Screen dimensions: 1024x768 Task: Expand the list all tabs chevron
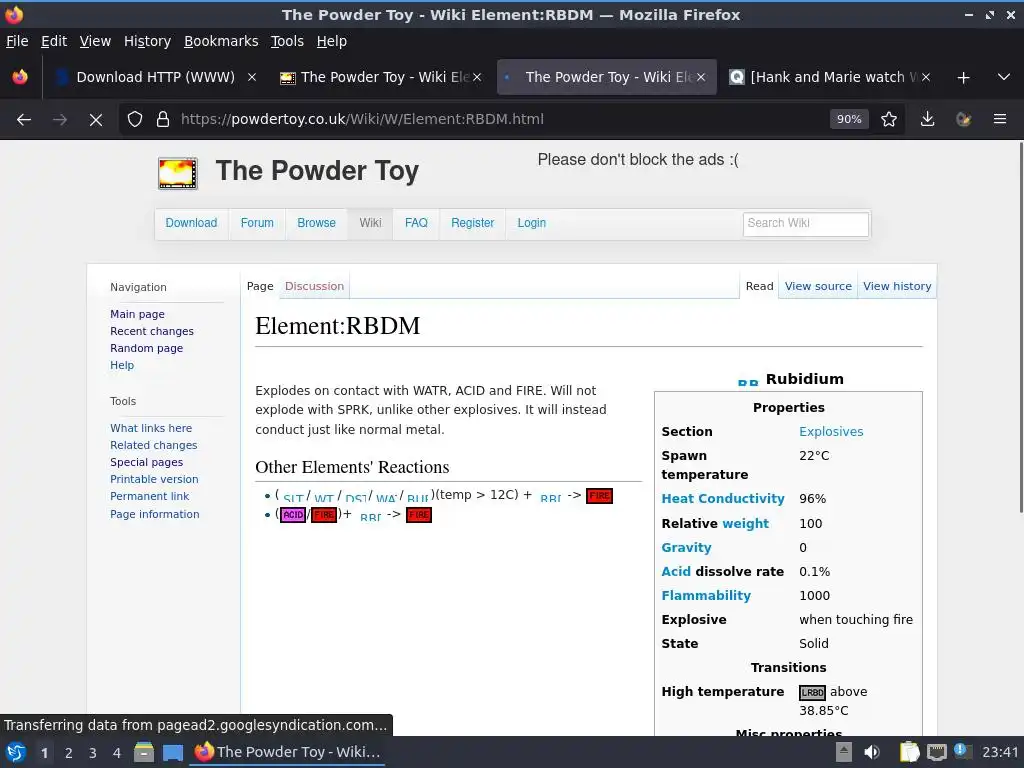coord(1004,77)
